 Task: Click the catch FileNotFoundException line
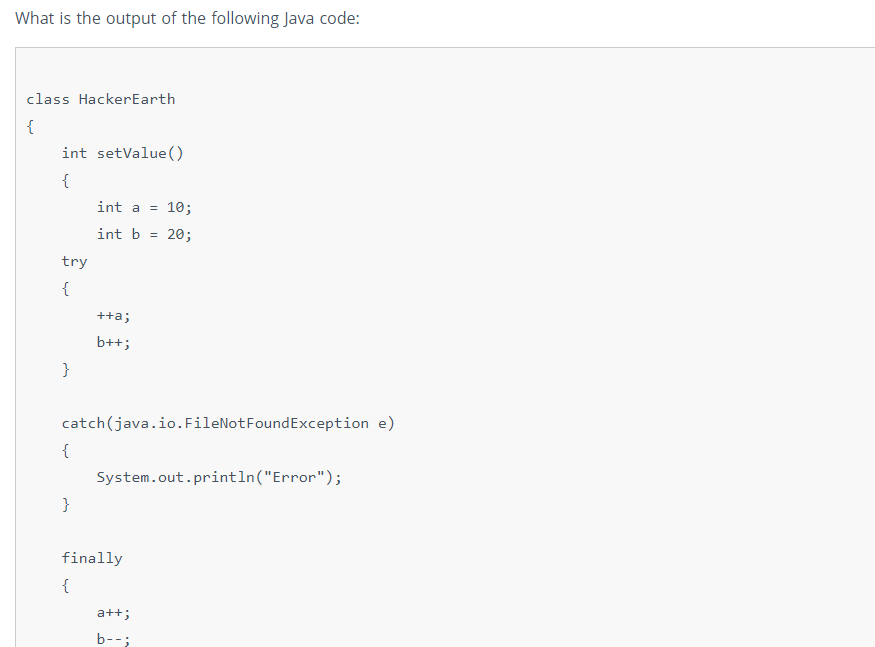tap(228, 424)
